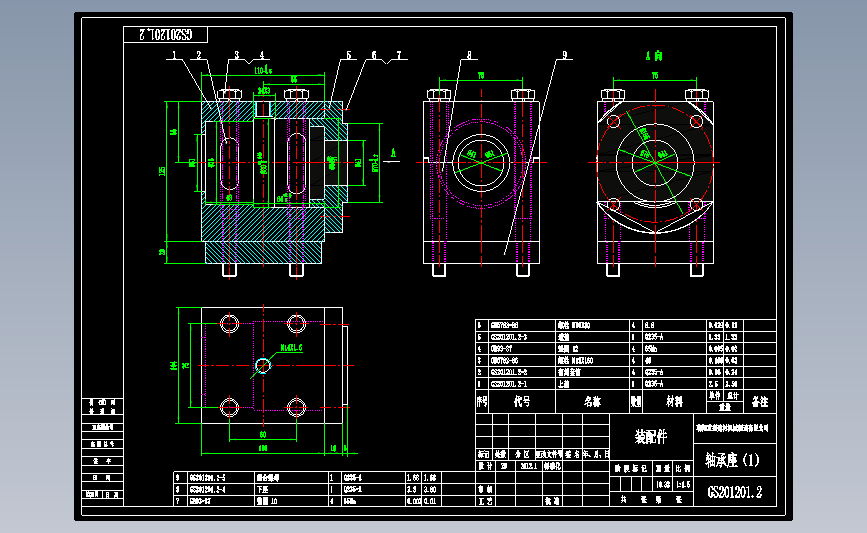Select the 125 height dimension
This screenshot has width=867, height=533.
click(162, 171)
